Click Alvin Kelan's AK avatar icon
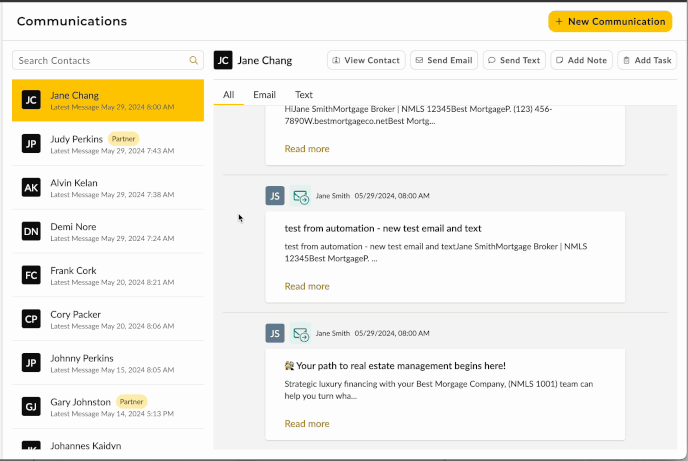The width and height of the screenshot is (688, 461). [x=31, y=188]
